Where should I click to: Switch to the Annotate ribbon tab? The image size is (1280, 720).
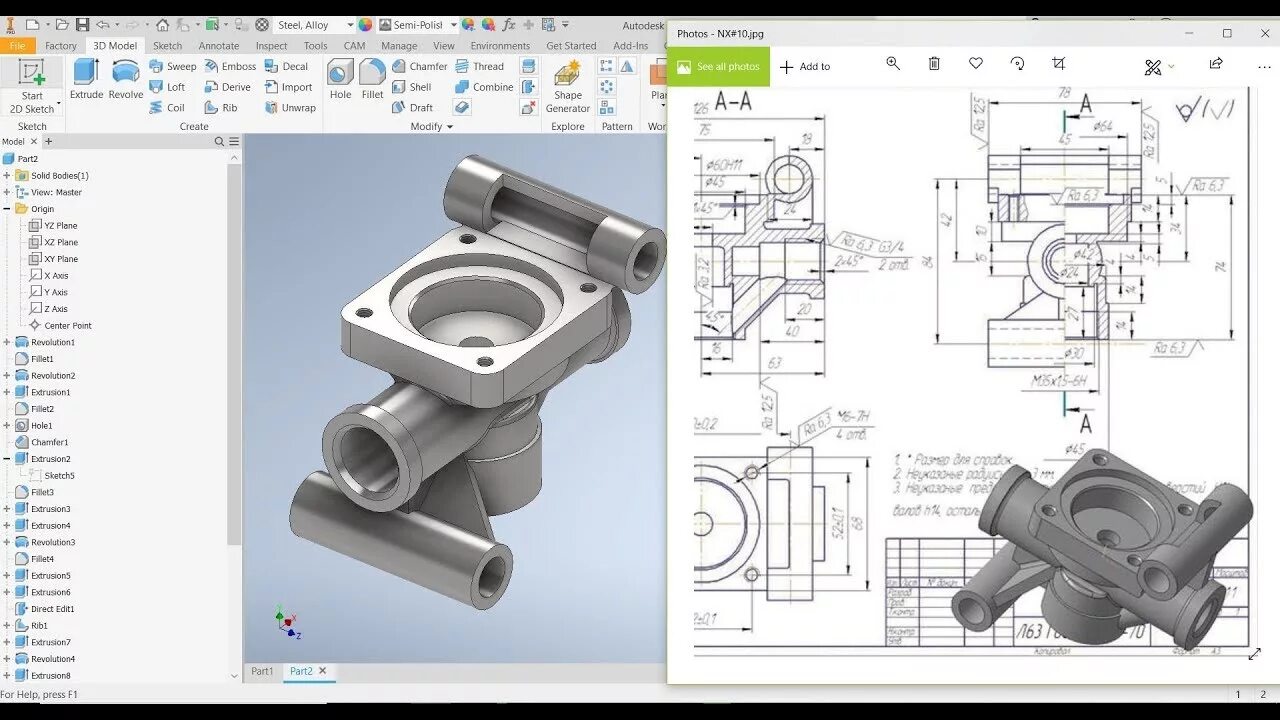click(x=219, y=46)
